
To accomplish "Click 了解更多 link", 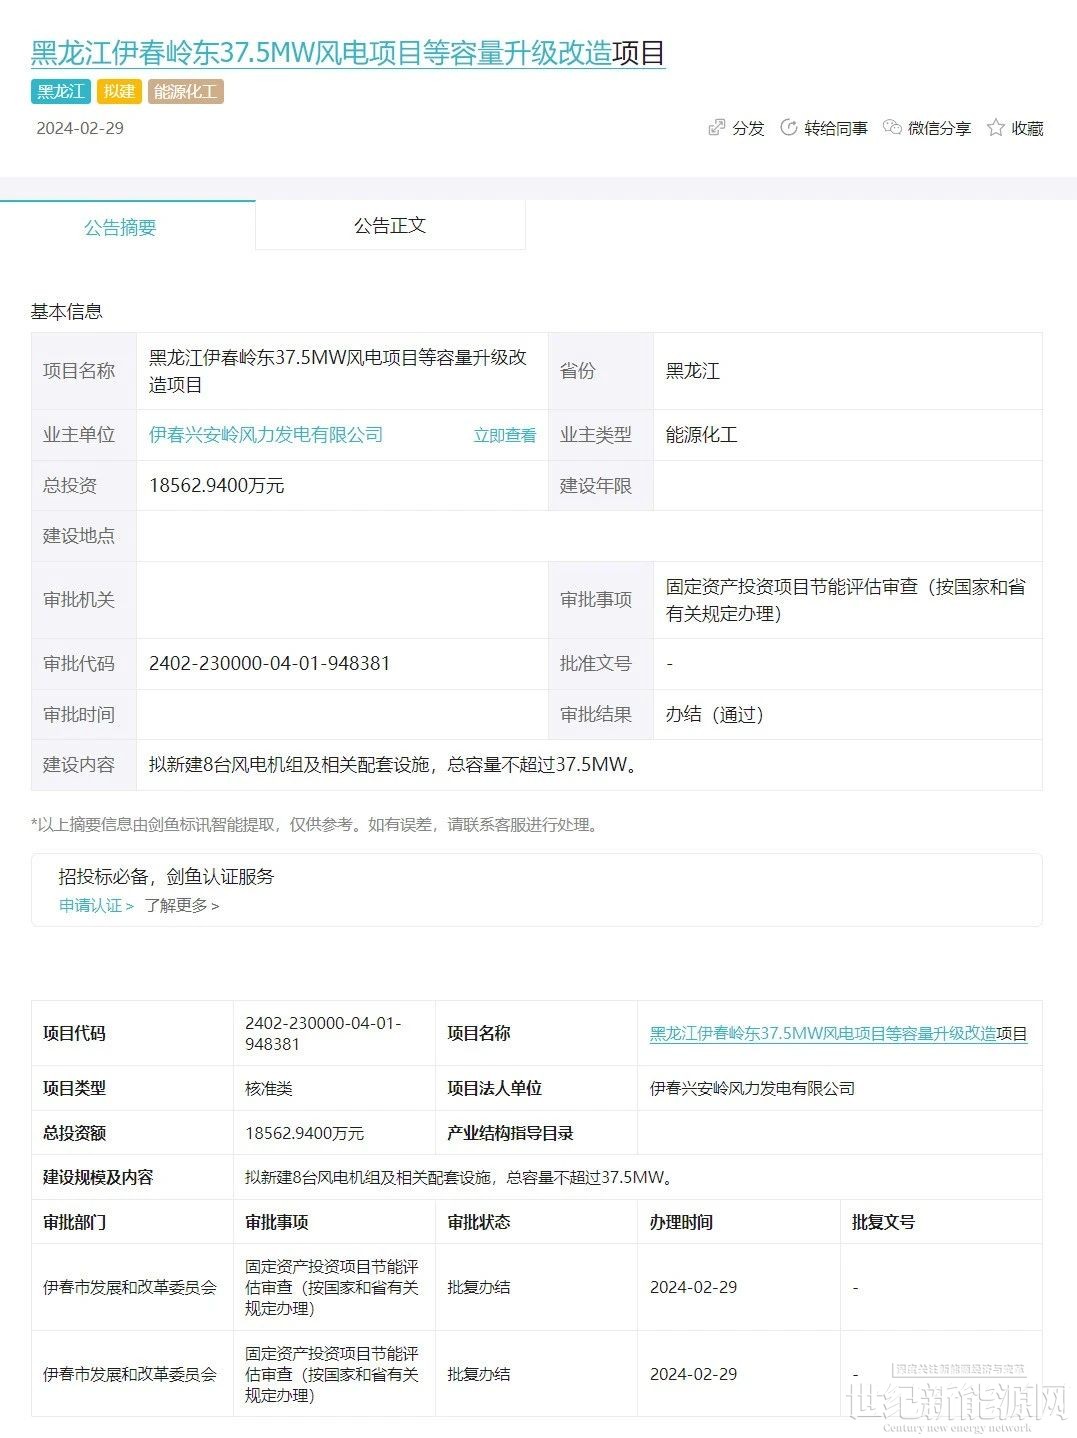I will click(x=181, y=905).
